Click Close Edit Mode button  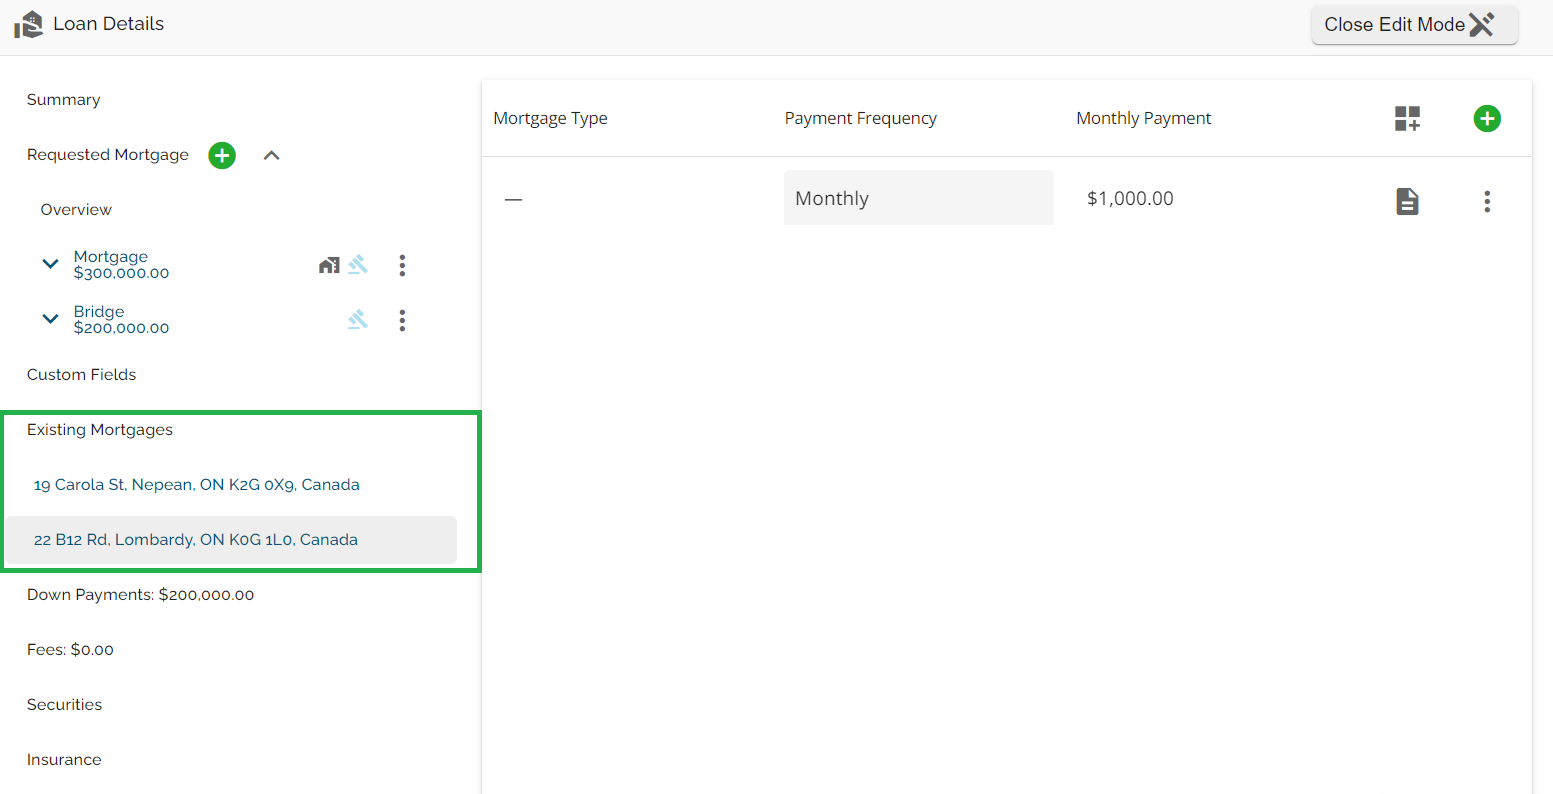point(1413,25)
